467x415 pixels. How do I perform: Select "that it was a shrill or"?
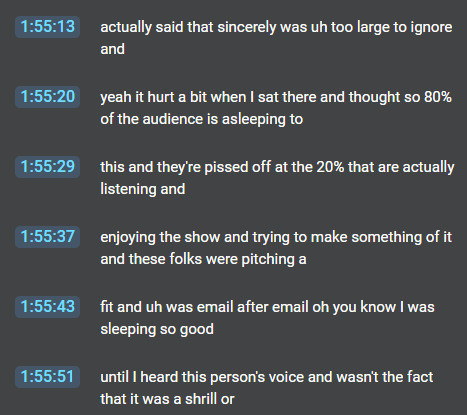click(167, 399)
